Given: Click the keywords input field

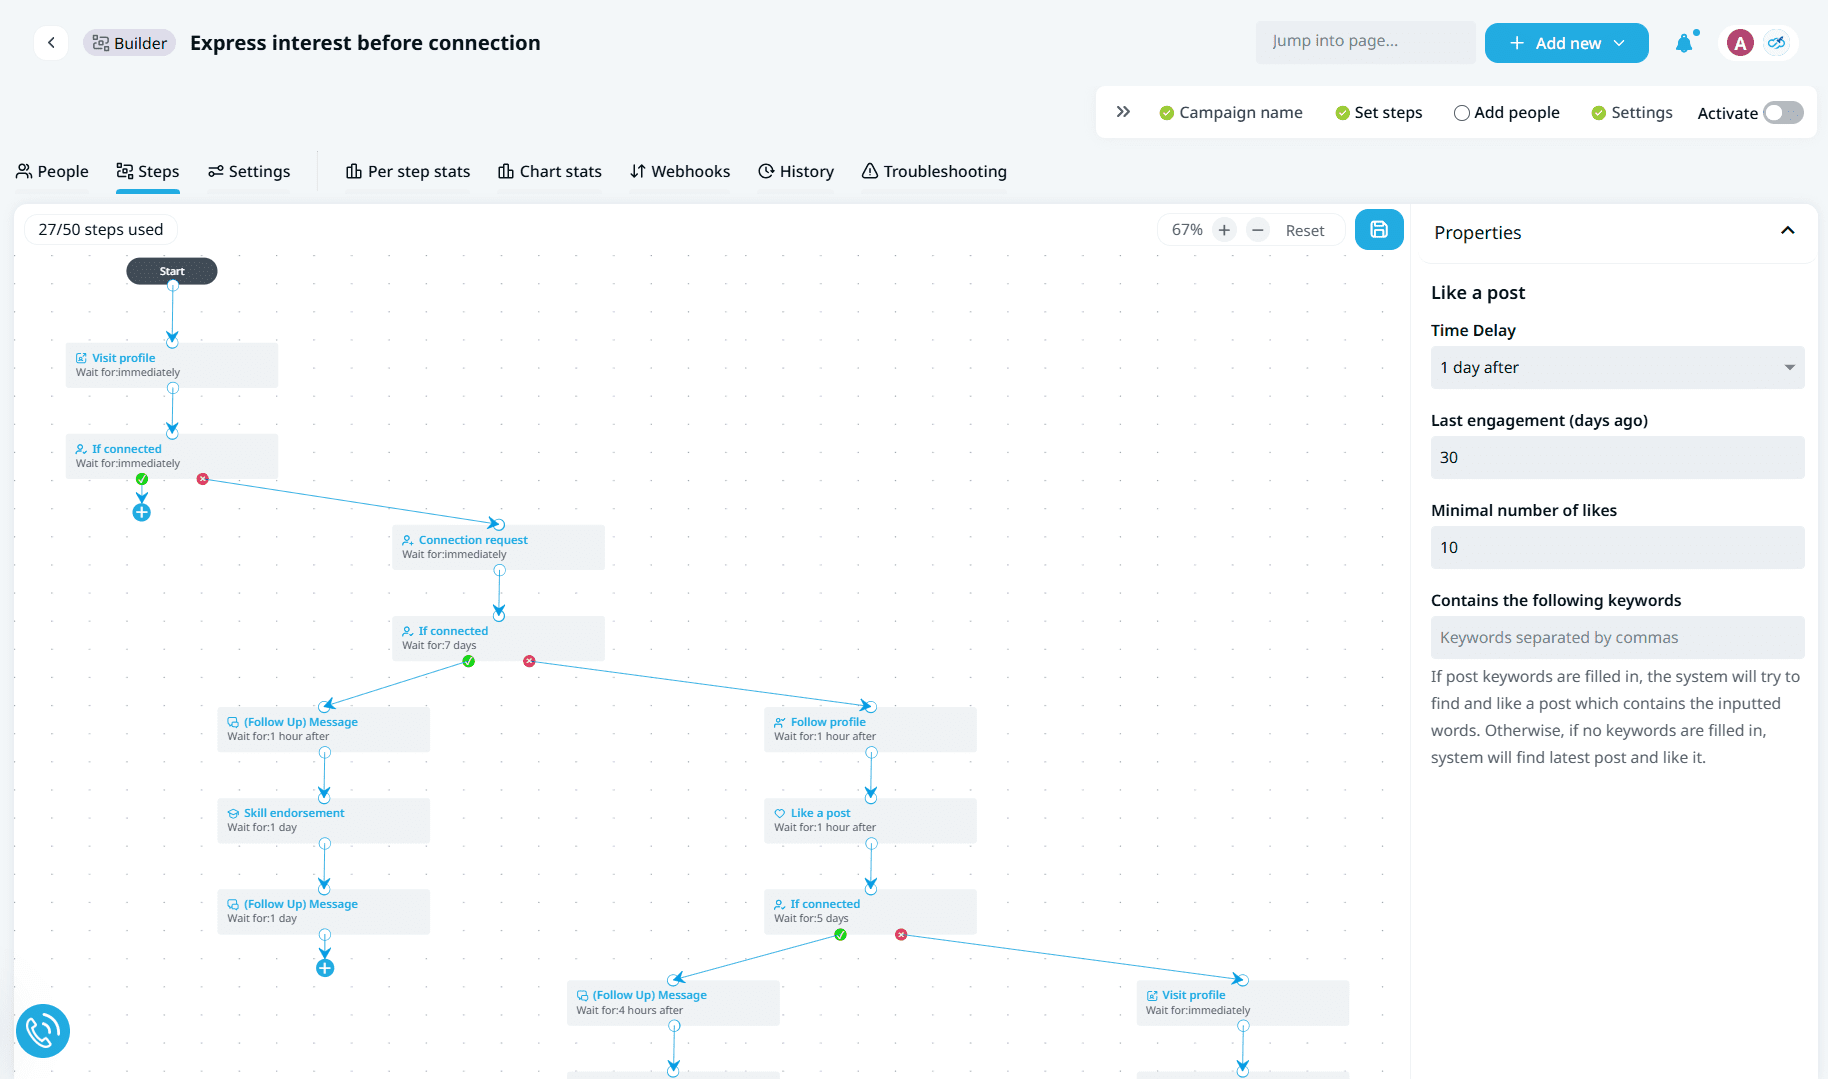Looking at the screenshot, I should click(x=1616, y=638).
